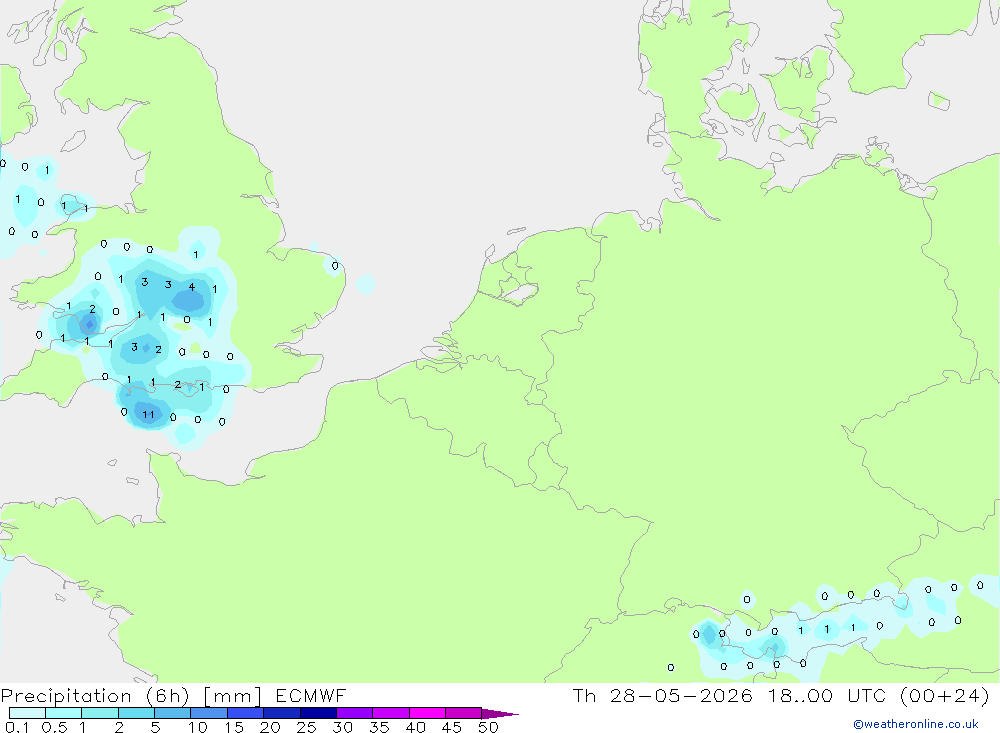Viewport: 1000px width, 733px height.
Task: Click the '11' precipitation value near the Channel
Action: point(148,415)
